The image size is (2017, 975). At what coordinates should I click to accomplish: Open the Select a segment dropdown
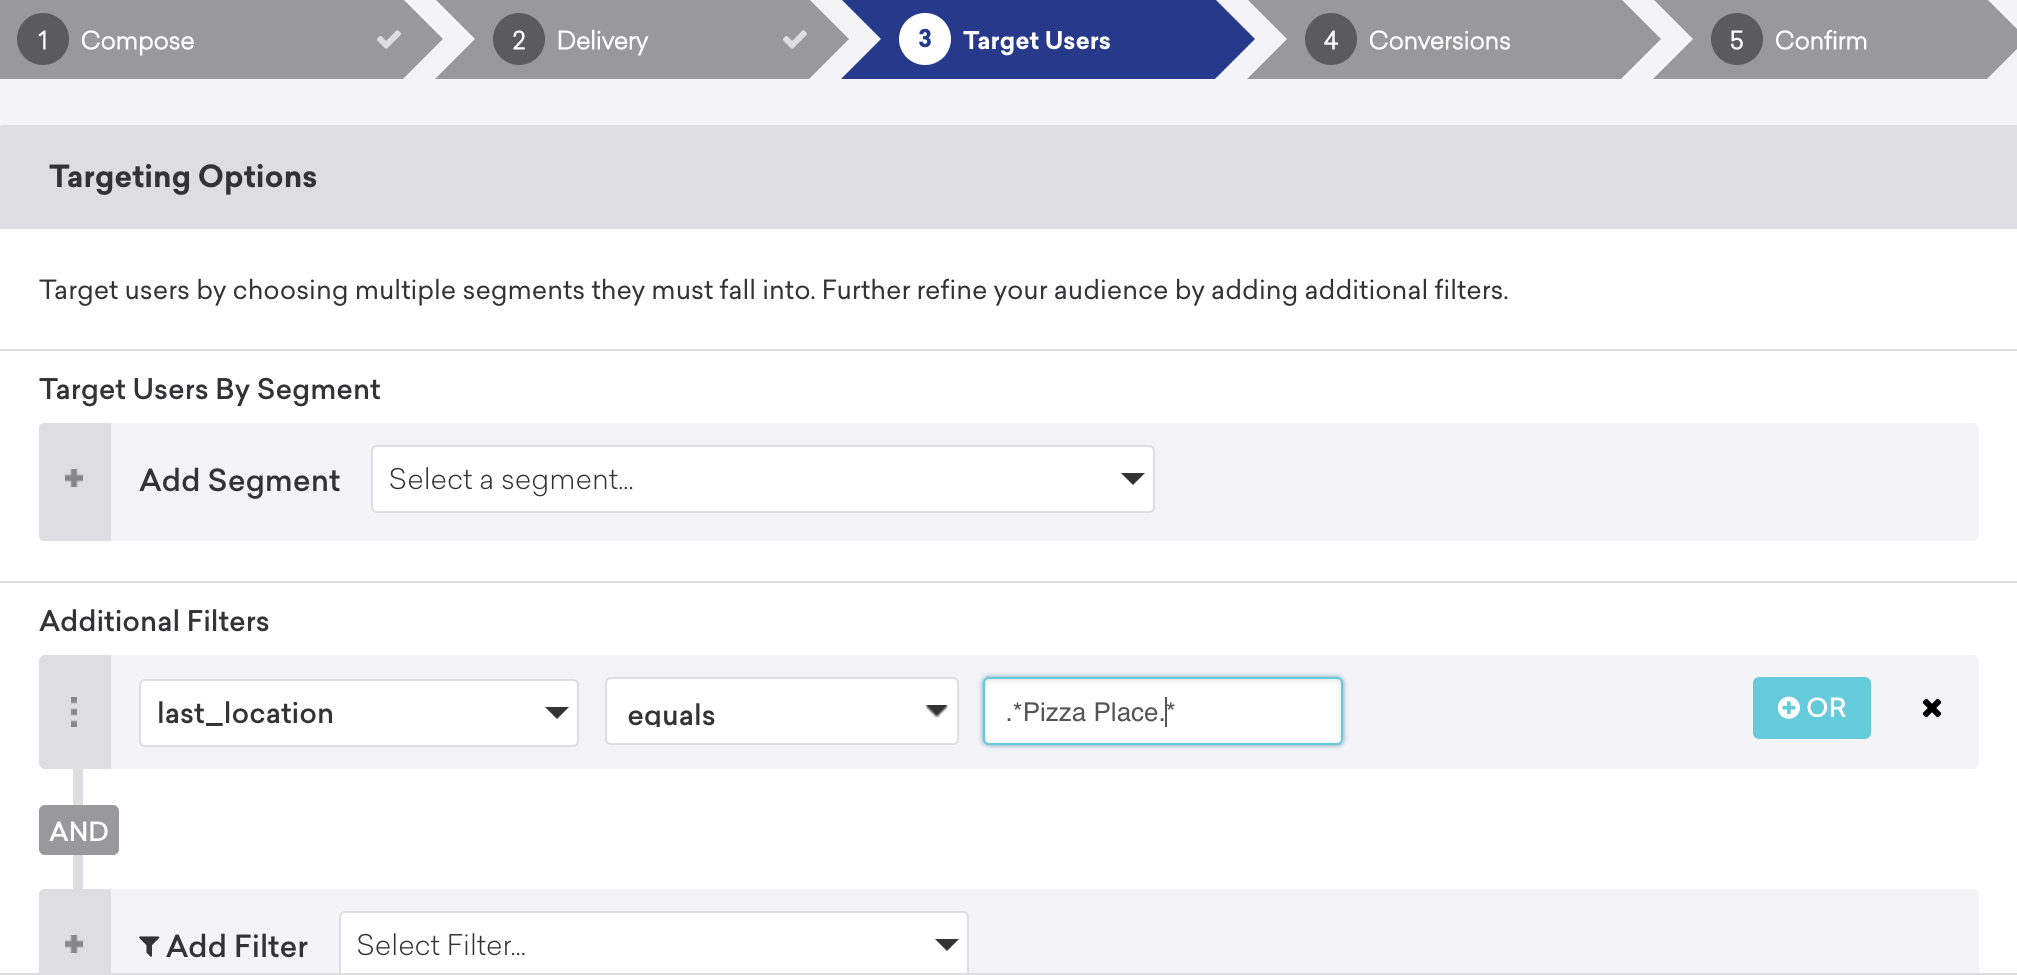click(x=763, y=479)
